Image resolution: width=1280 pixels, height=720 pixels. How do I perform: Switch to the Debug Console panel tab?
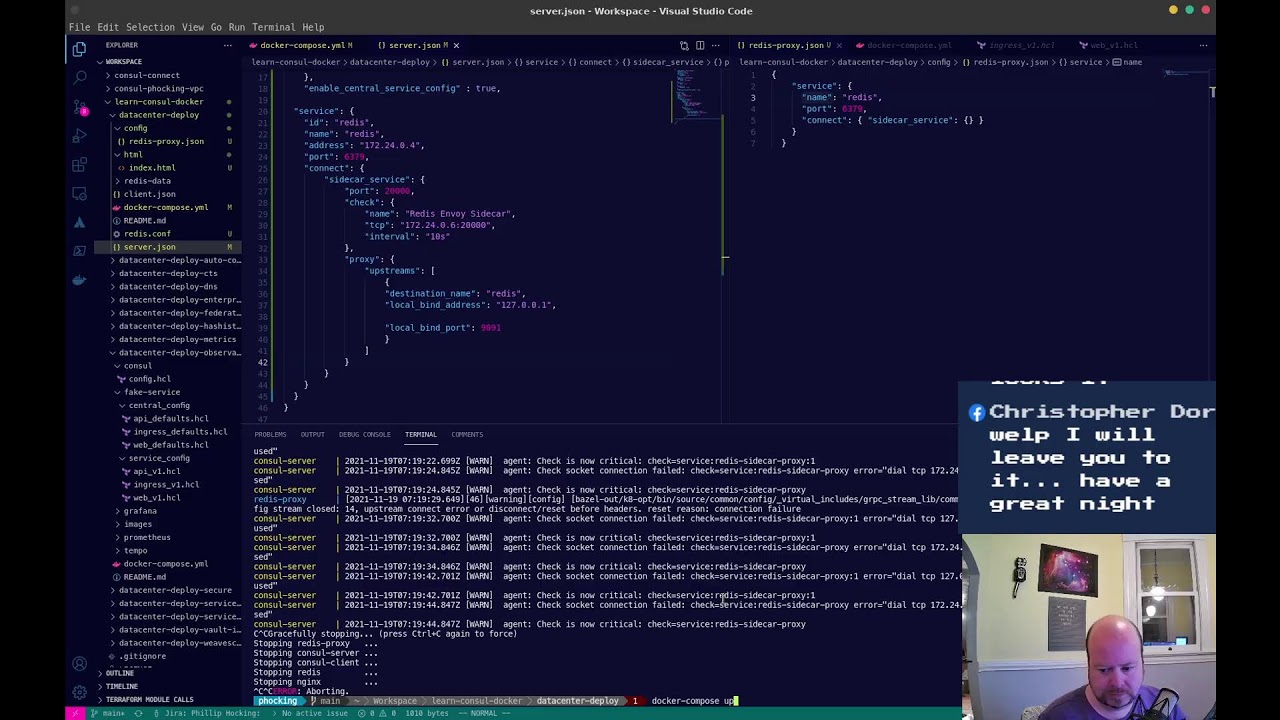(364, 434)
